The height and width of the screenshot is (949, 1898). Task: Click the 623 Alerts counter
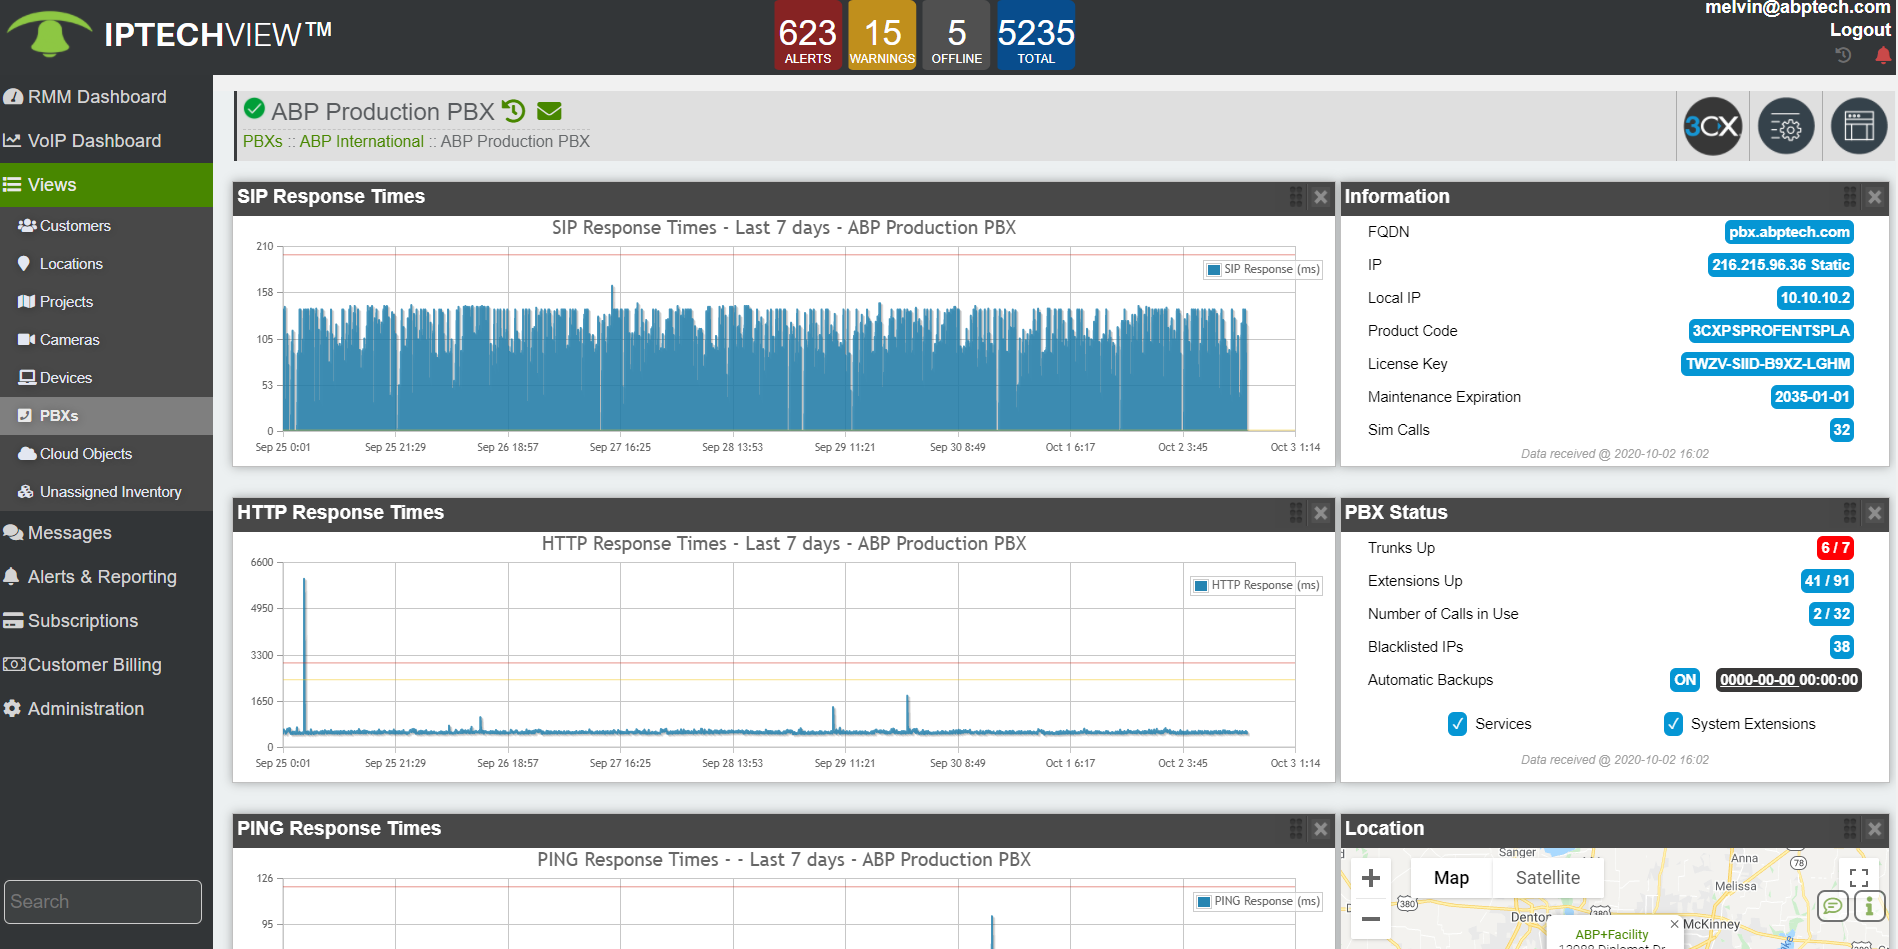coord(808,36)
